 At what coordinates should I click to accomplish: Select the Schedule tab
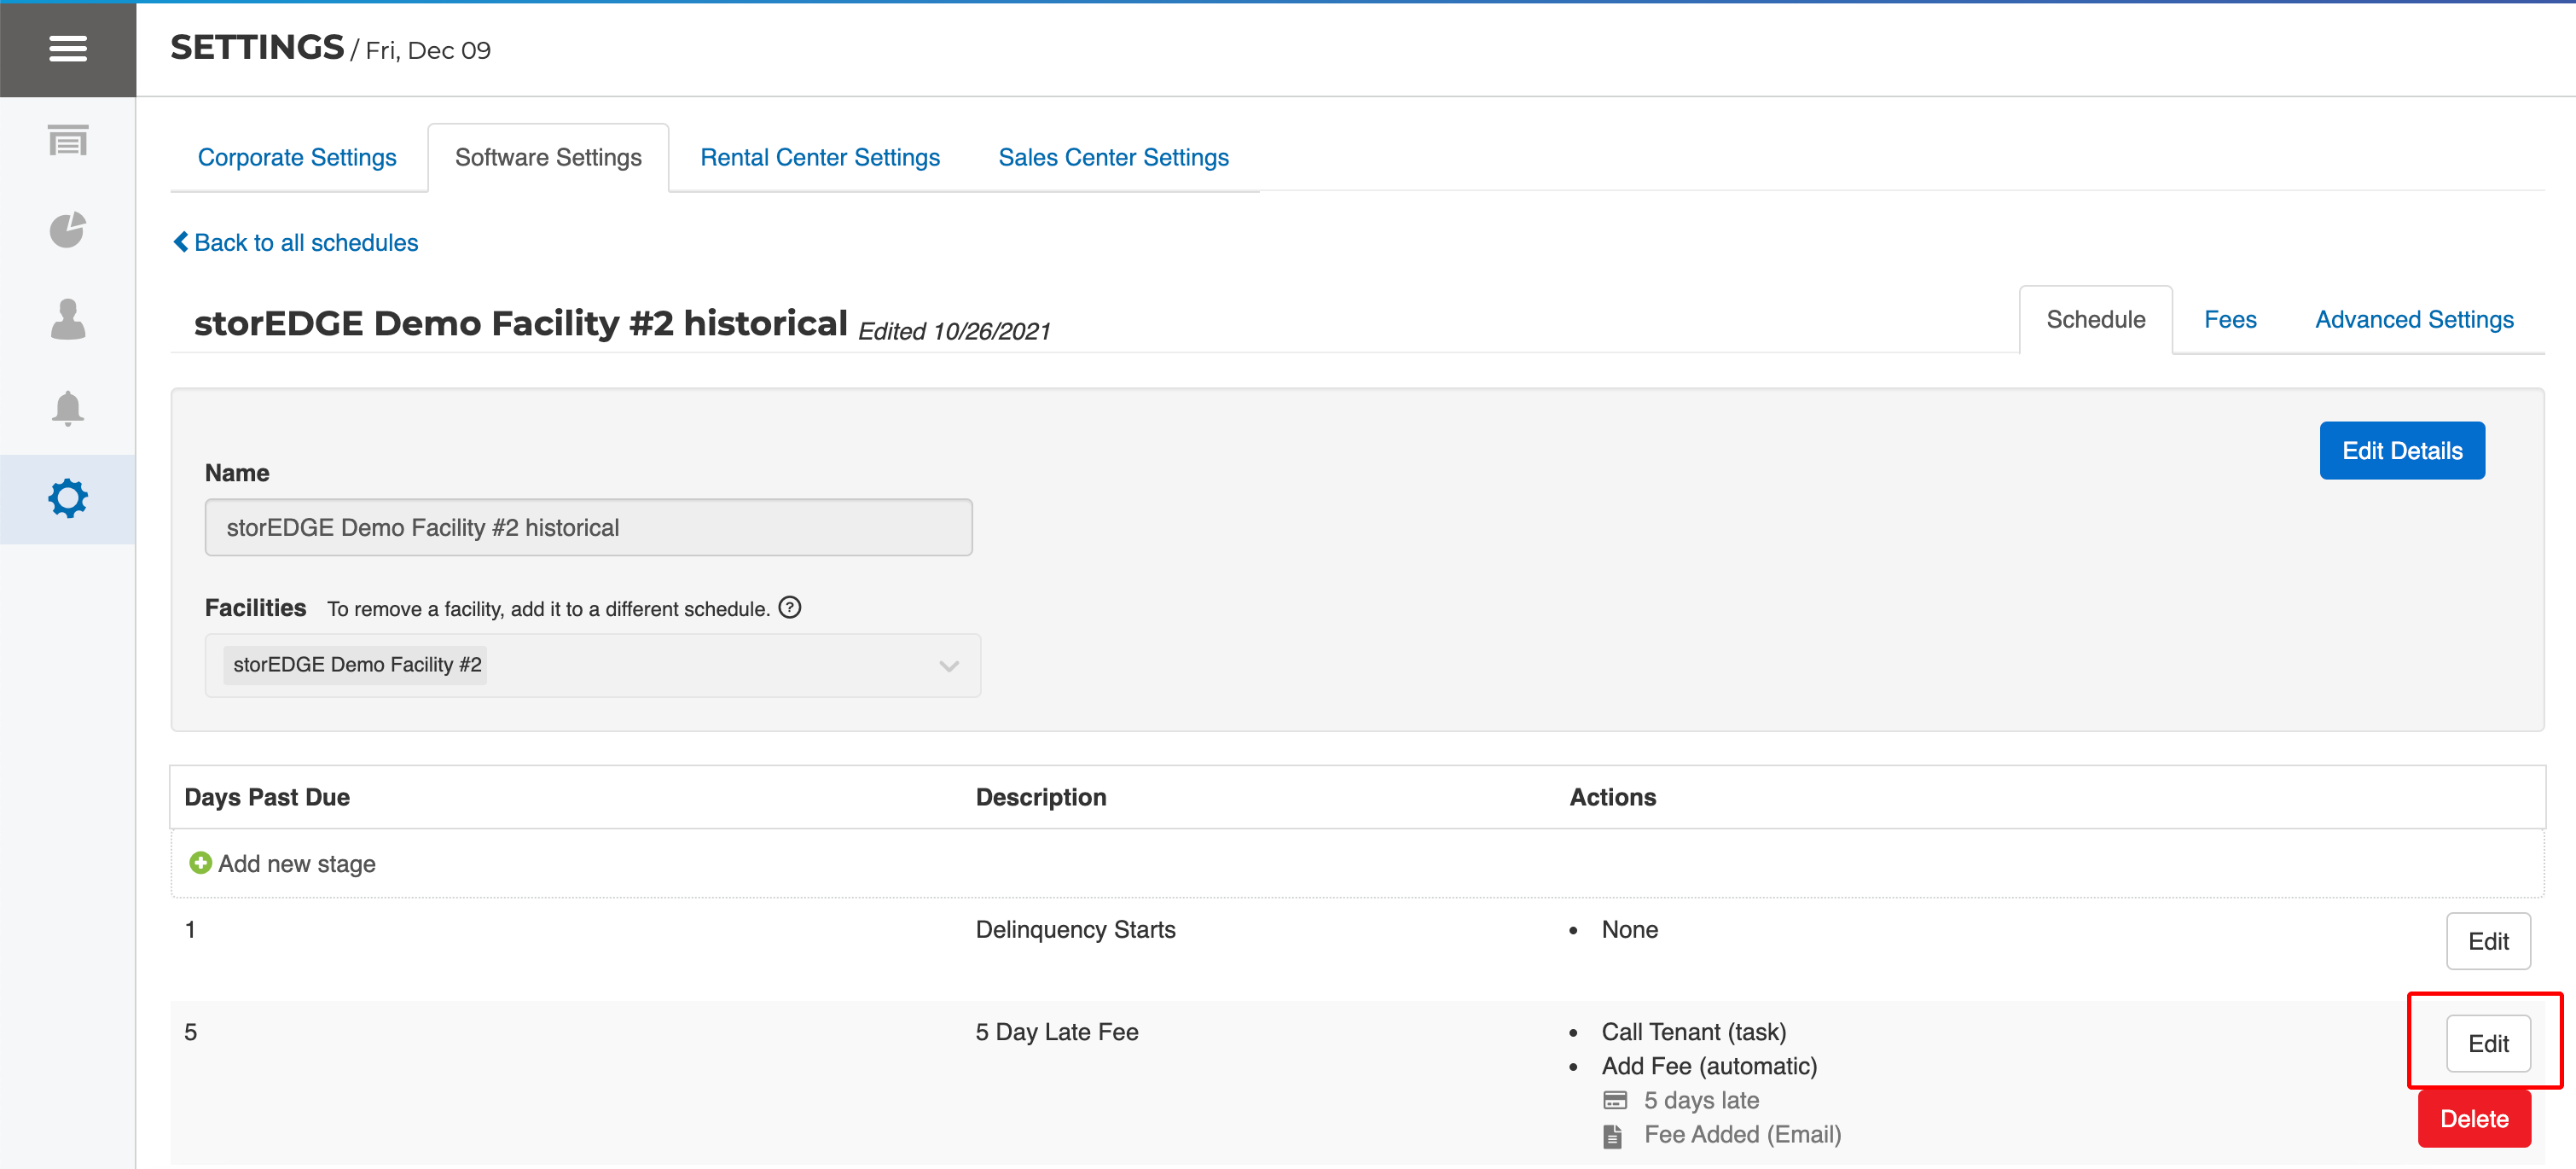pos(2095,319)
